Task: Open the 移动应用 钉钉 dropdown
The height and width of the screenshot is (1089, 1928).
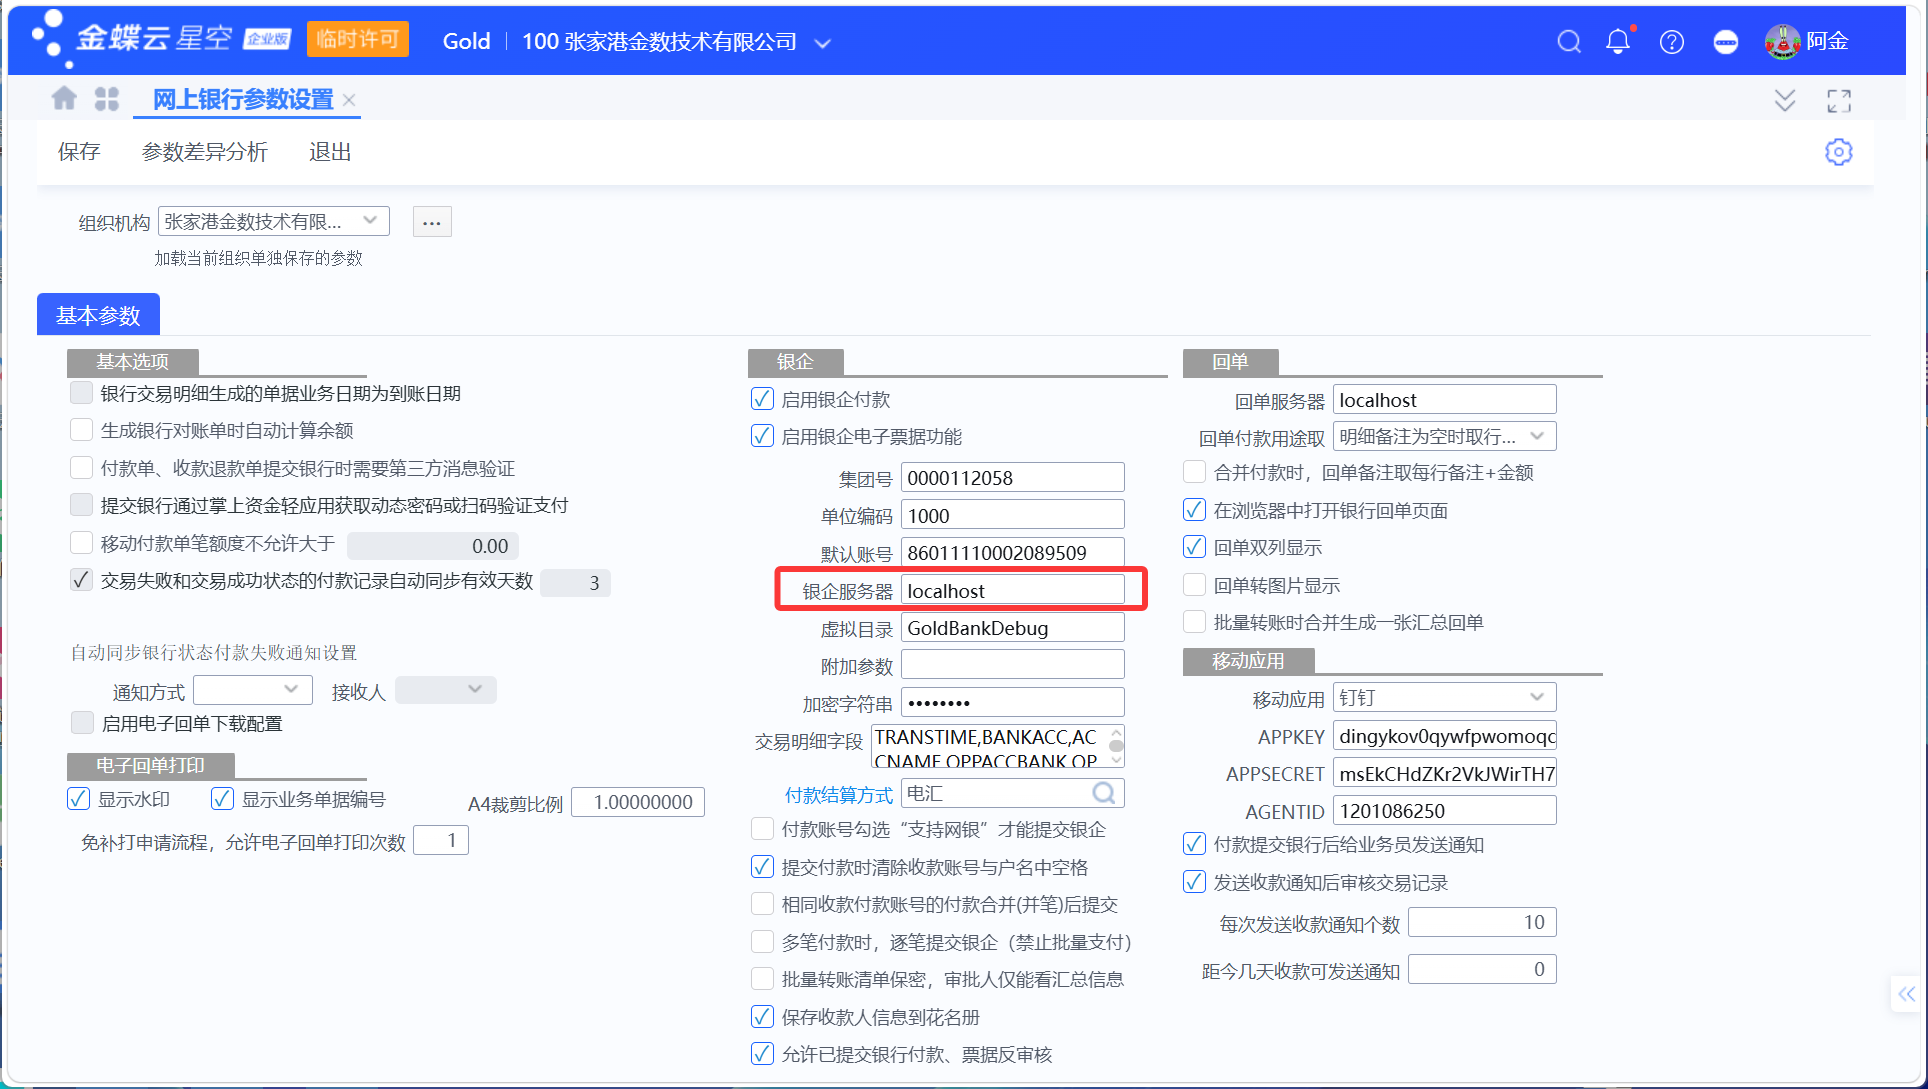Action: click(1444, 698)
